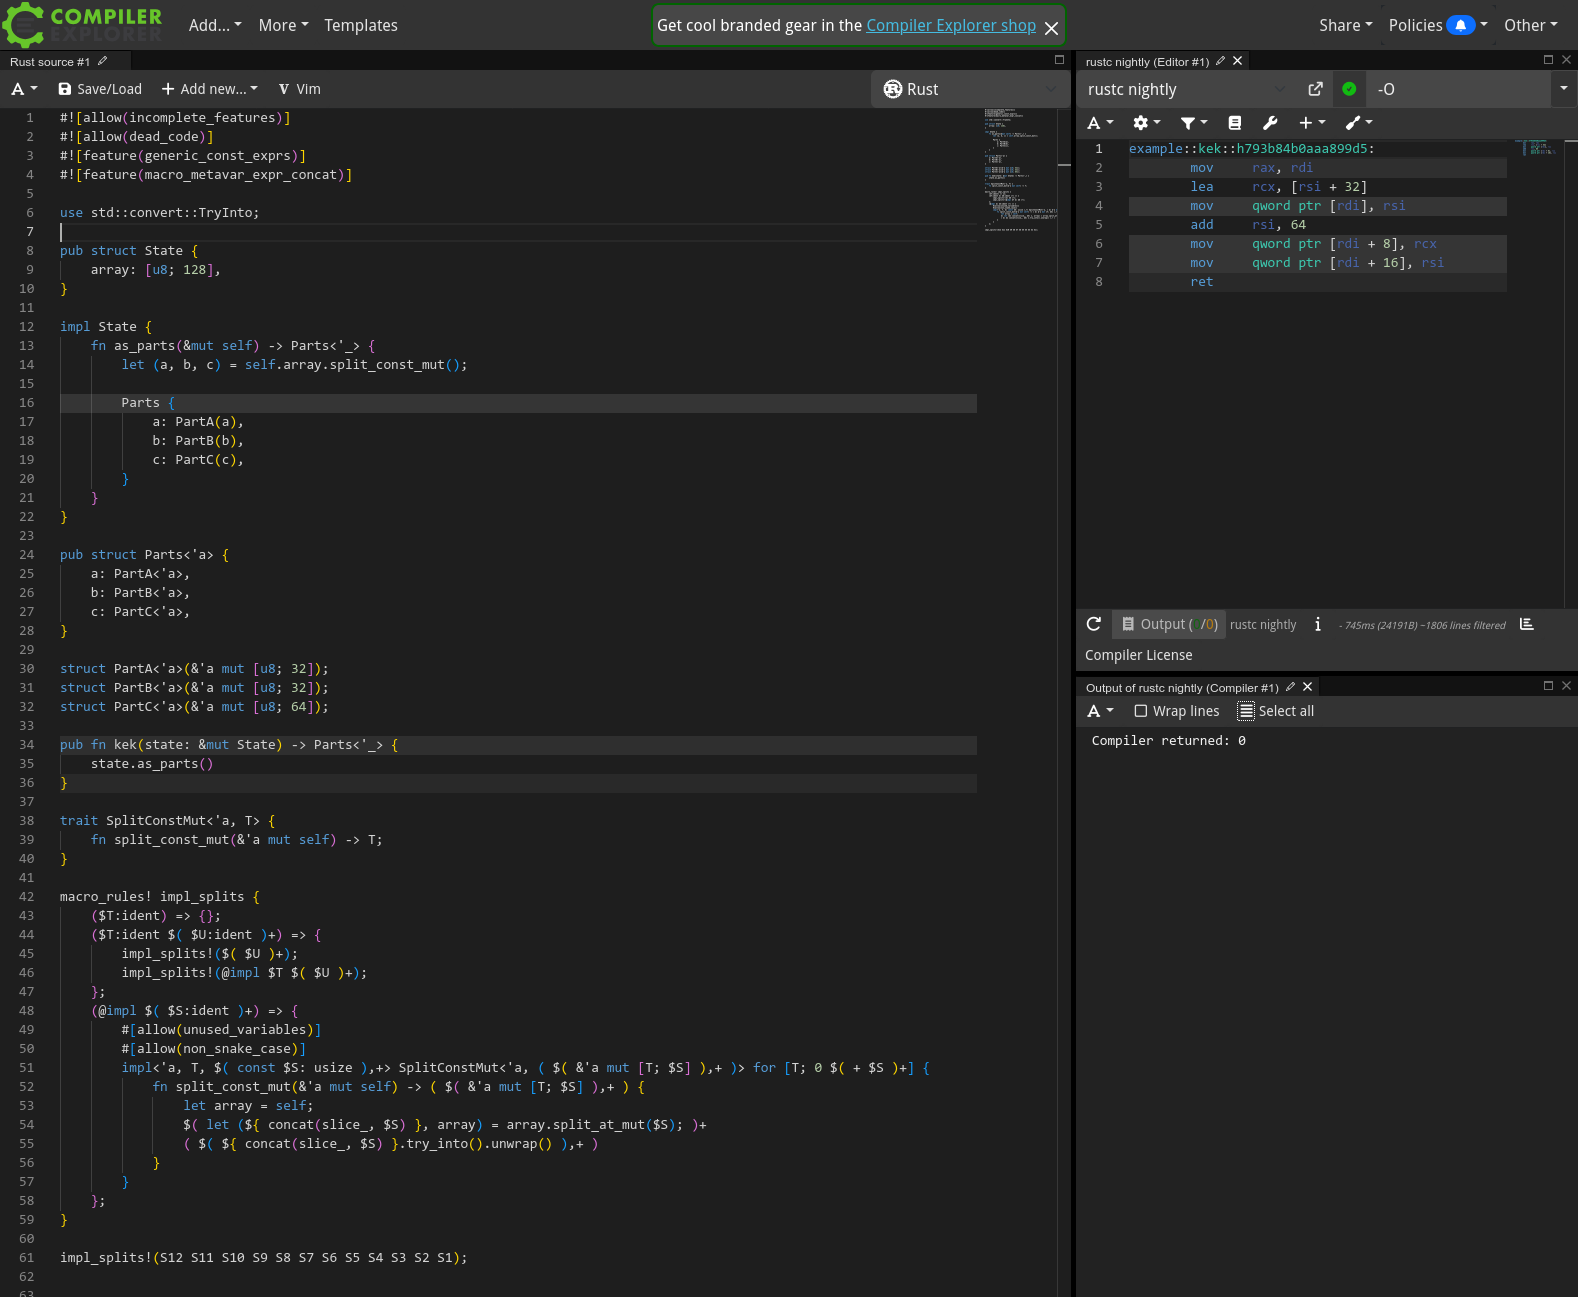Open compiler pane font size menu

(x=1100, y=123)
